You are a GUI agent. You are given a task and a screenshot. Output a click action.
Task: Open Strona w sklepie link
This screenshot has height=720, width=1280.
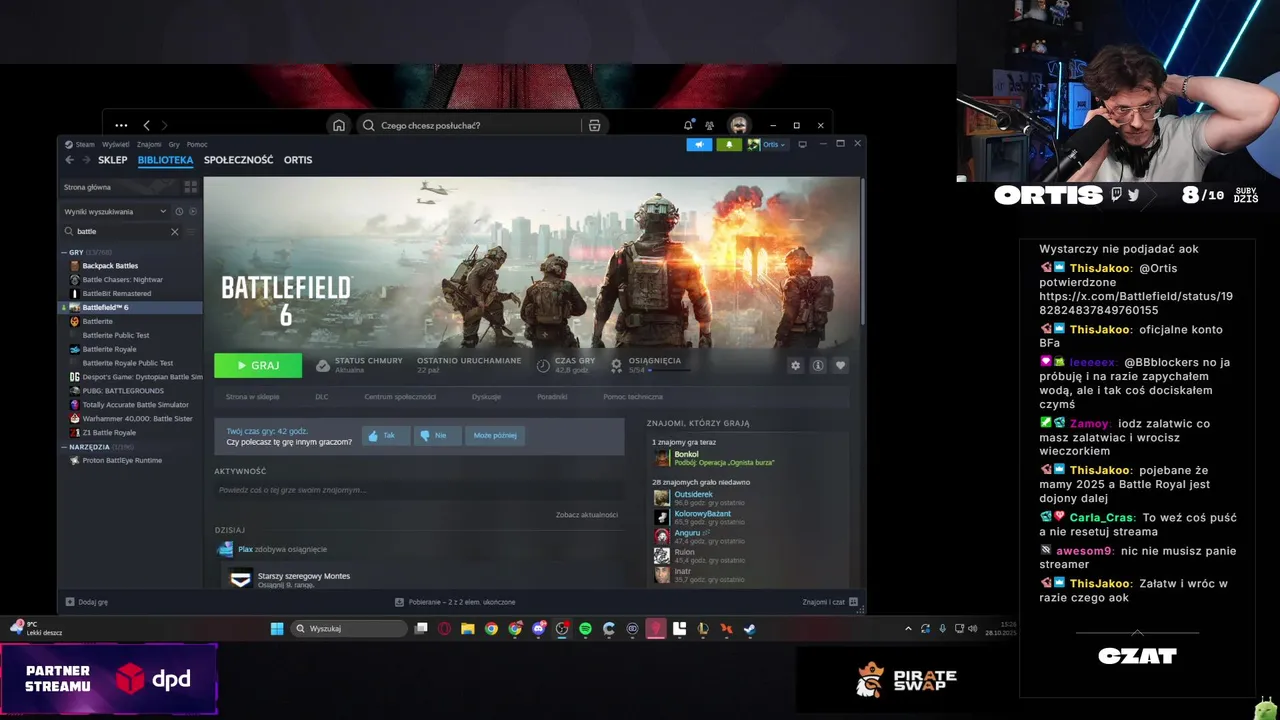click(252, 397)
